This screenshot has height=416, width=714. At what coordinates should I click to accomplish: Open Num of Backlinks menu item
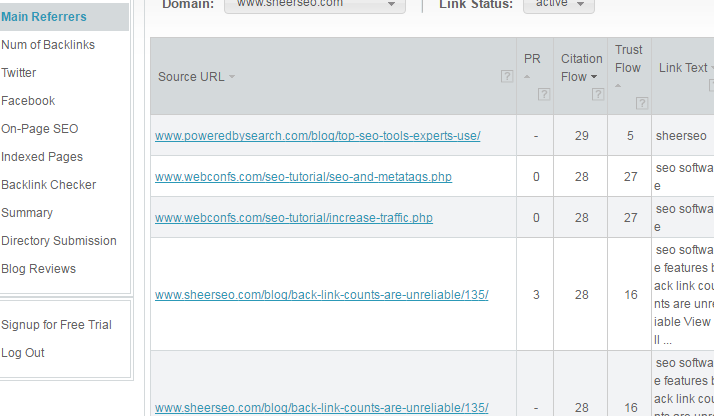tap(48, 45)
